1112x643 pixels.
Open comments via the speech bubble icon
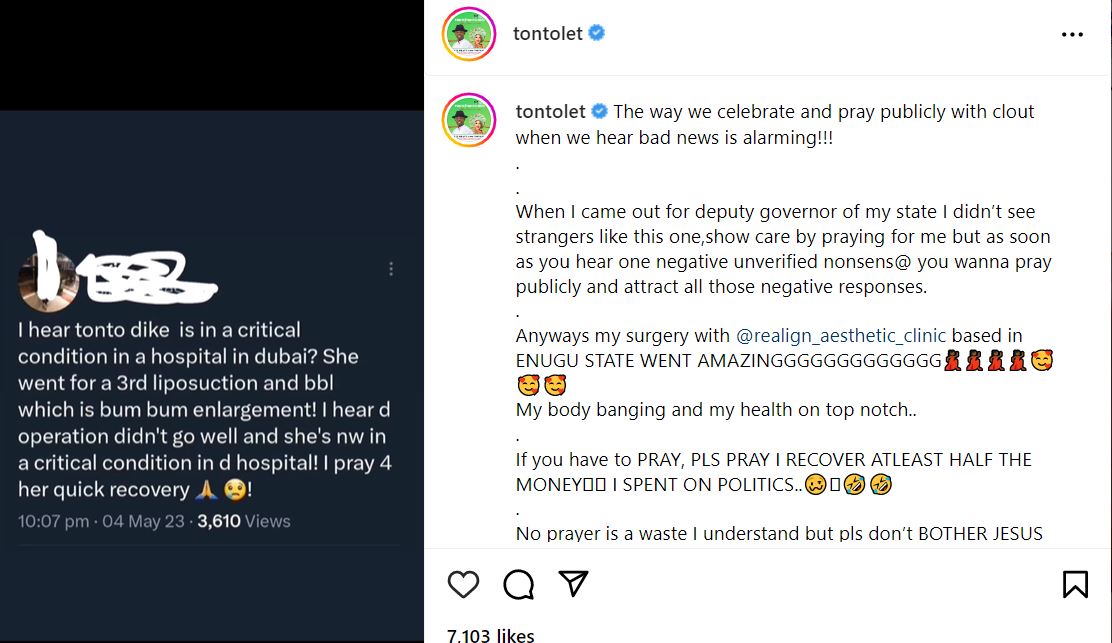pyautogui.click(x=518, y=584)
